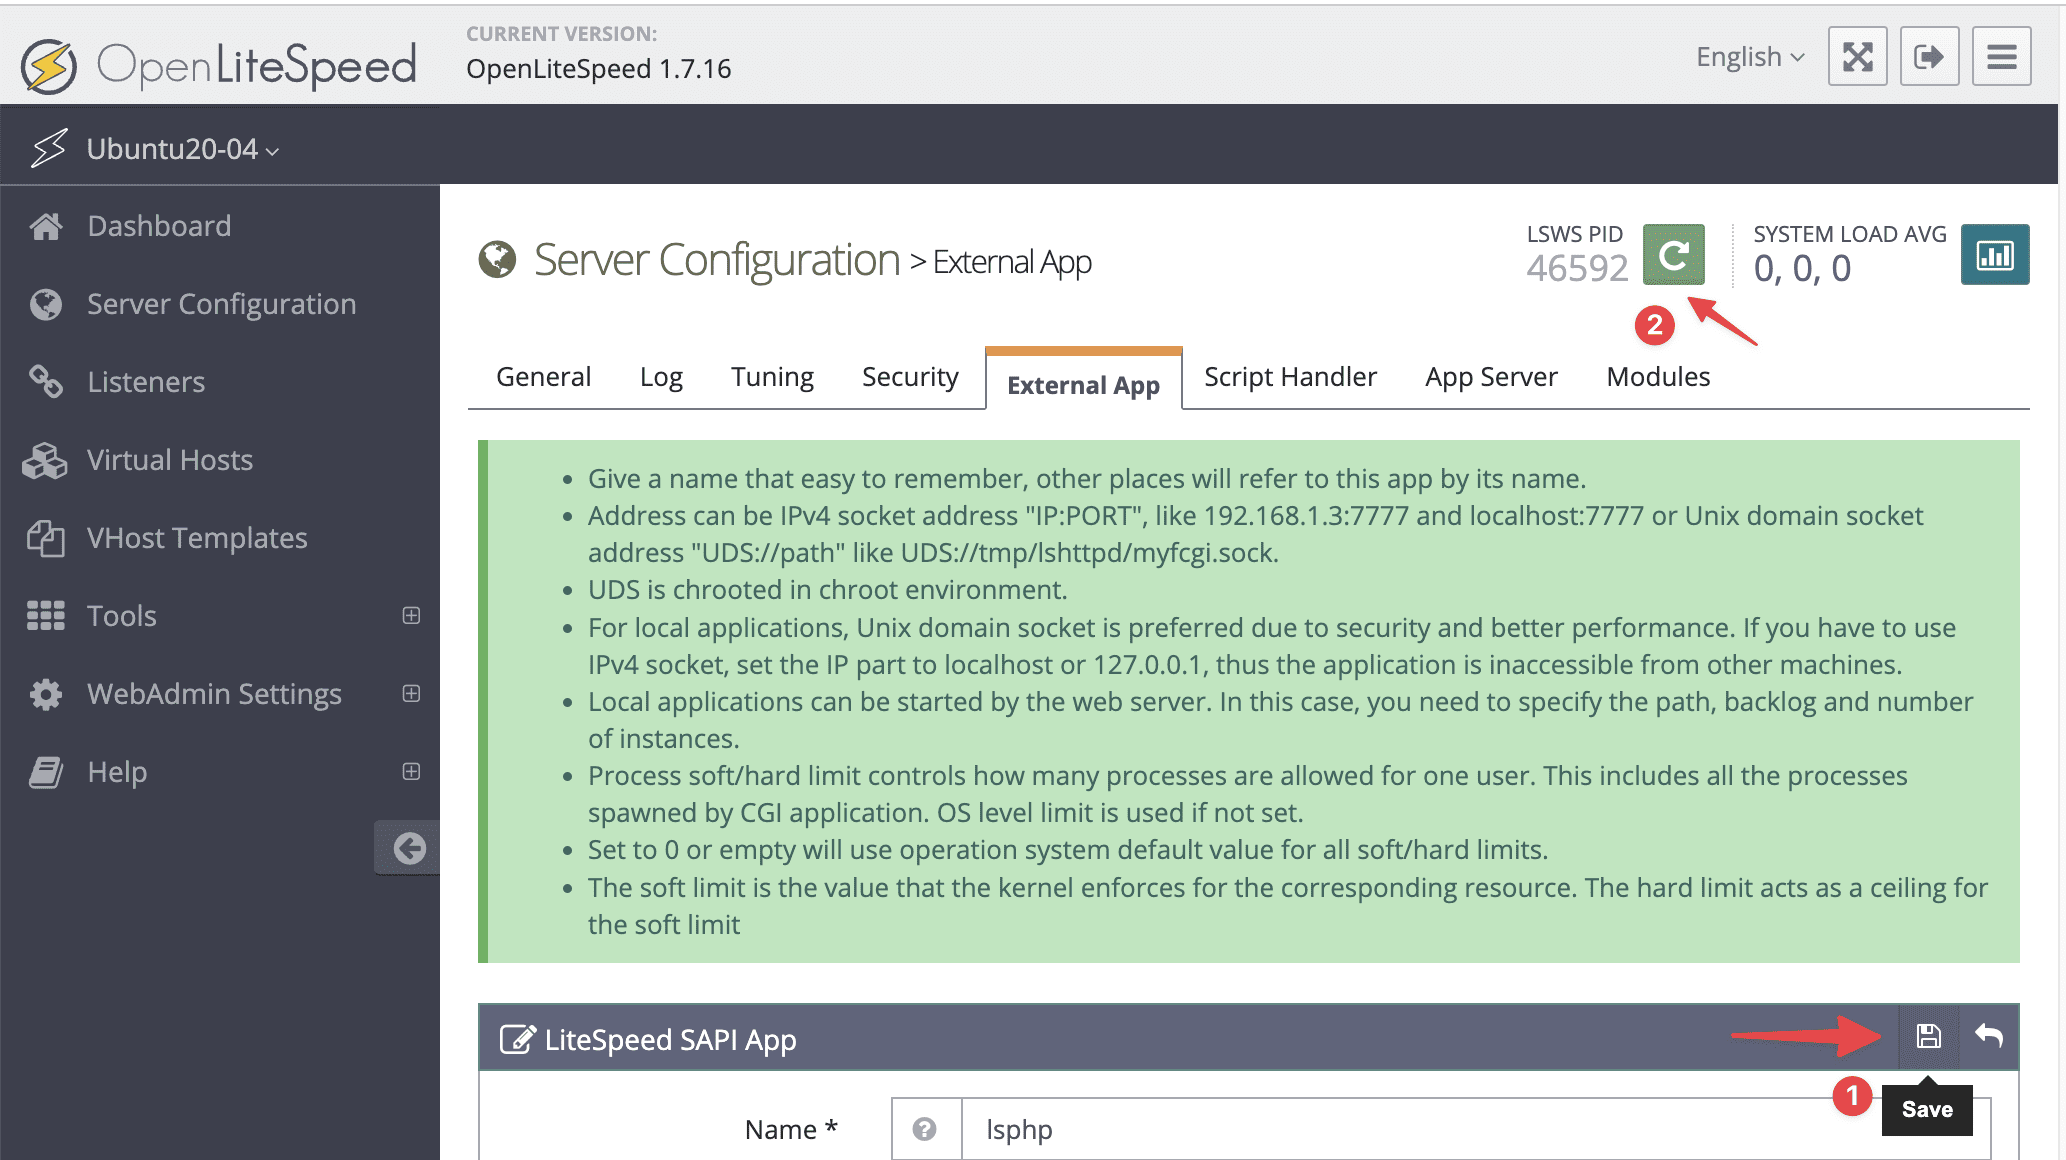Expand the Help submenu
The width and height of the screenshot is (2066, 1160).
(411, 771)
